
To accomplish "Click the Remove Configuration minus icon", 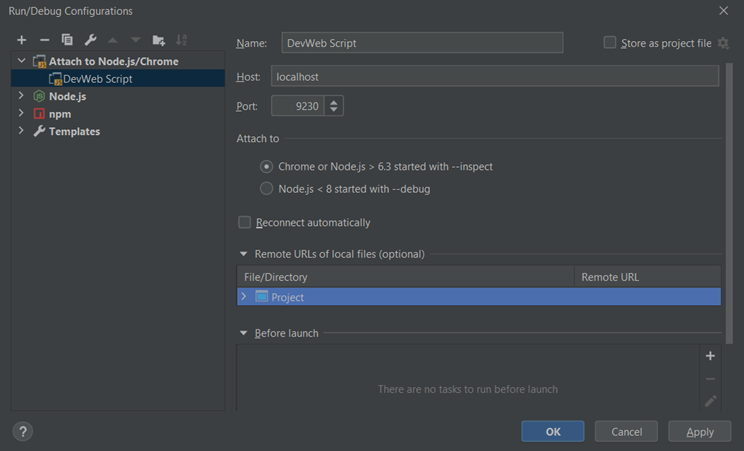I will [44, 40].
